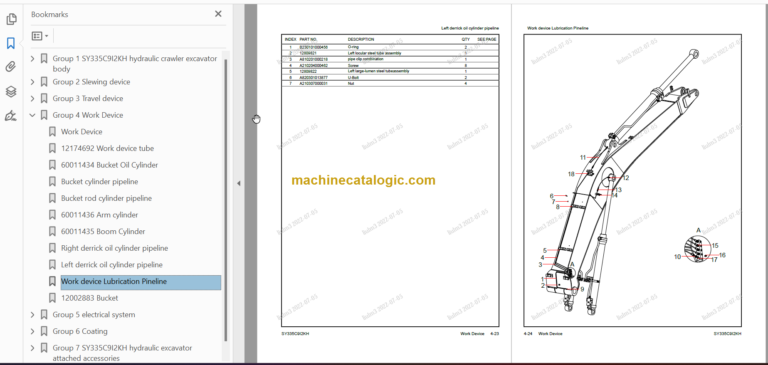Expand Group 3 Travel device
The image size is (768, 365).
click(32, 98)
